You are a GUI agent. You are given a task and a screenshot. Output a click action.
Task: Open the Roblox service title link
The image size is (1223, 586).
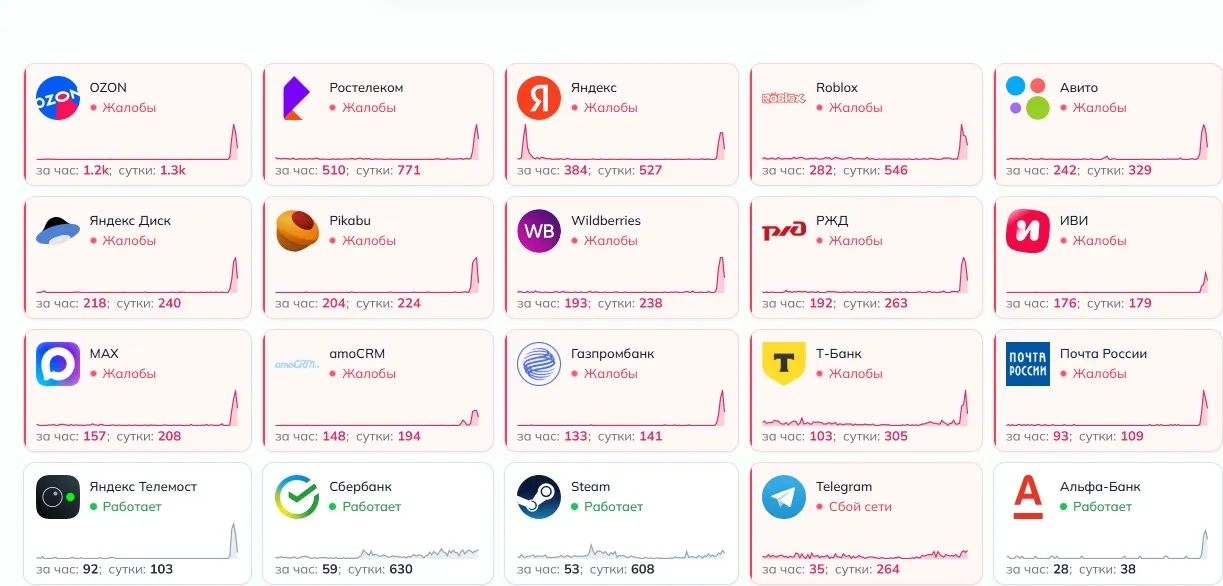[x=837, y=88]
